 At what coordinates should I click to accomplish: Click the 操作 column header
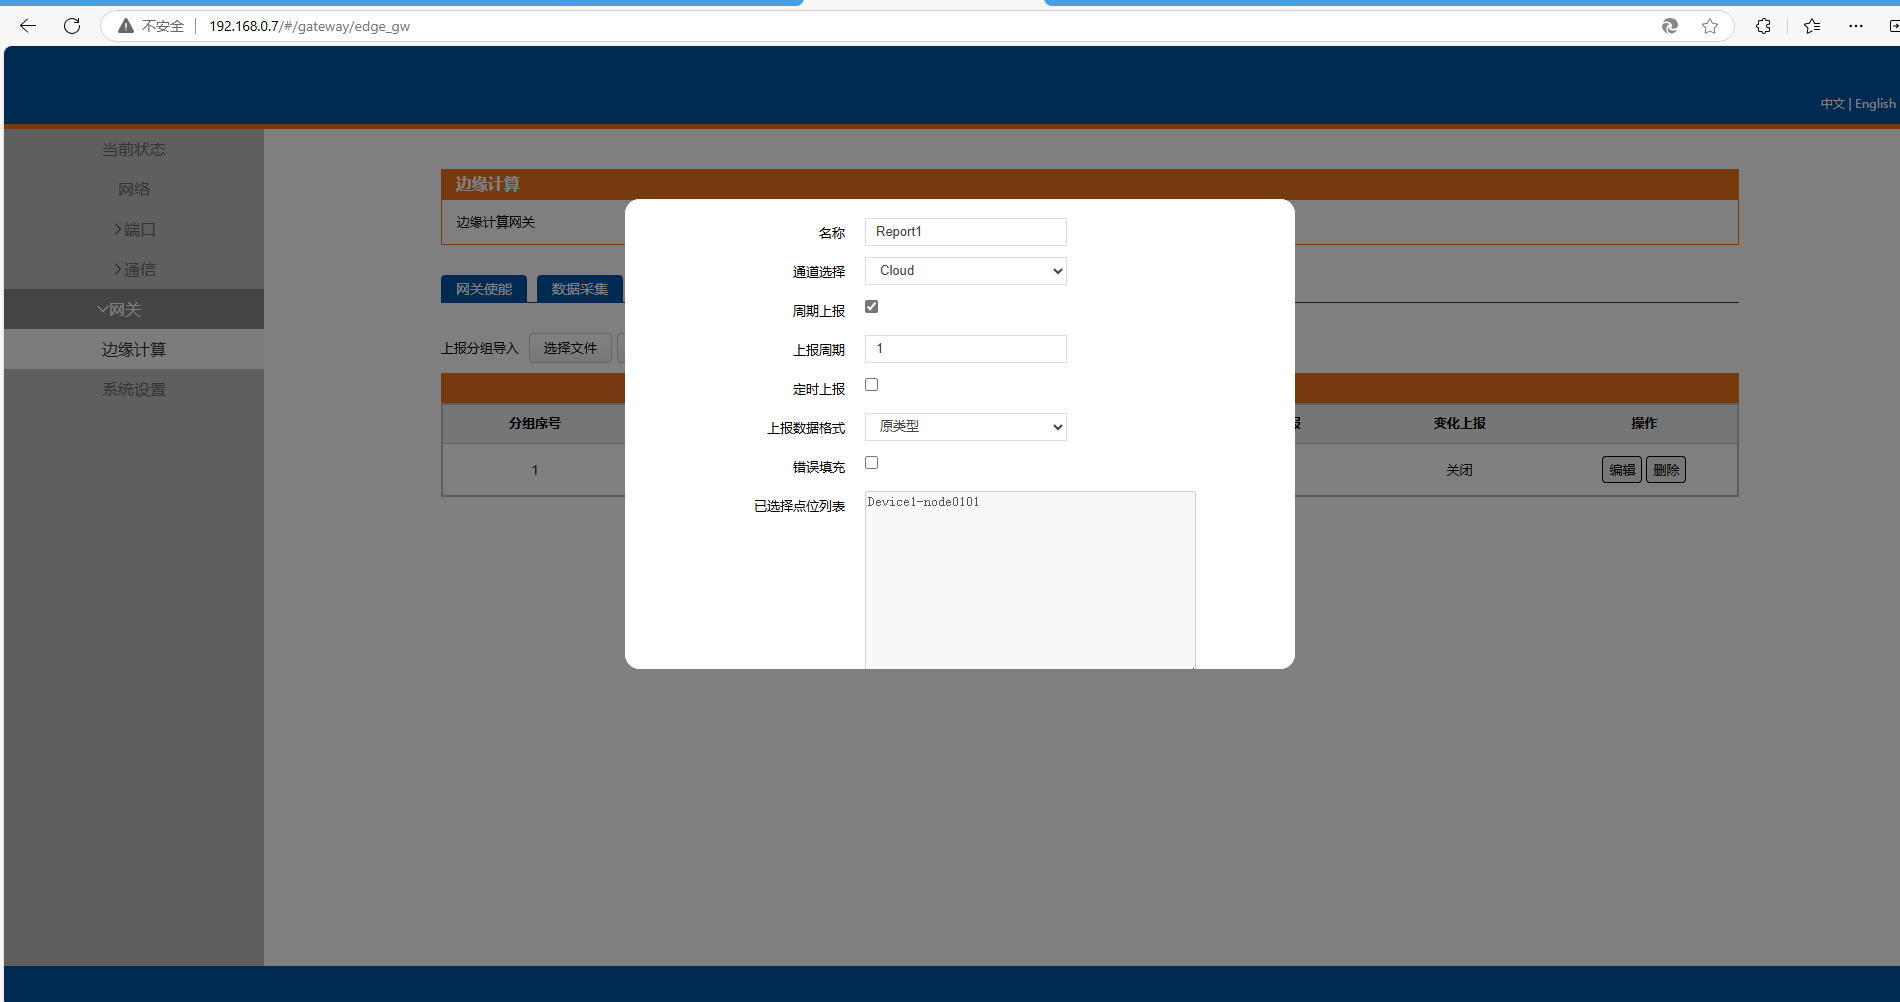coord(1644,423)
